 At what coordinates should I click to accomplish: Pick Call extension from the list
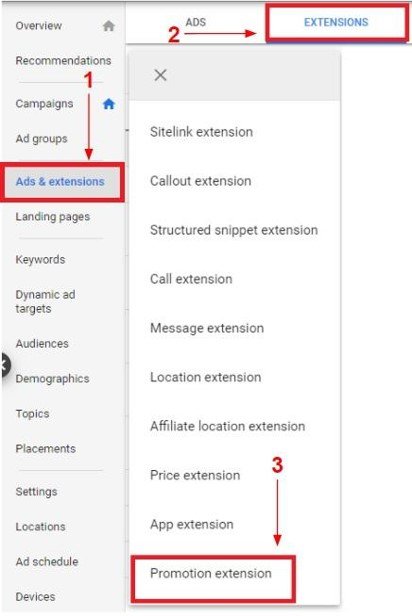click(191, 279)
